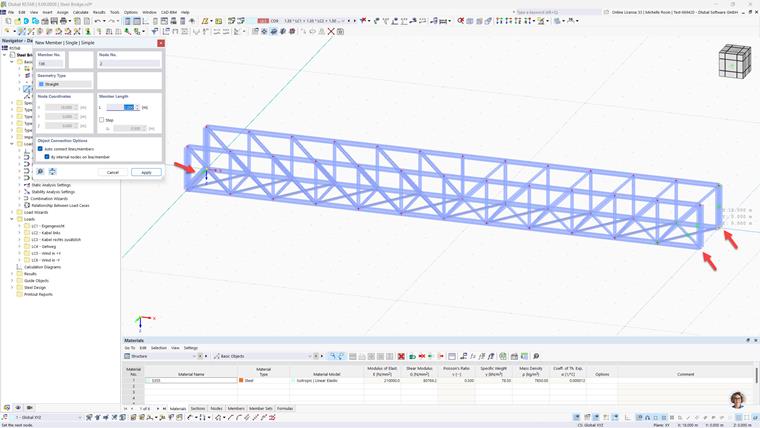Click the Redo arrow icon

click(112, 21)
